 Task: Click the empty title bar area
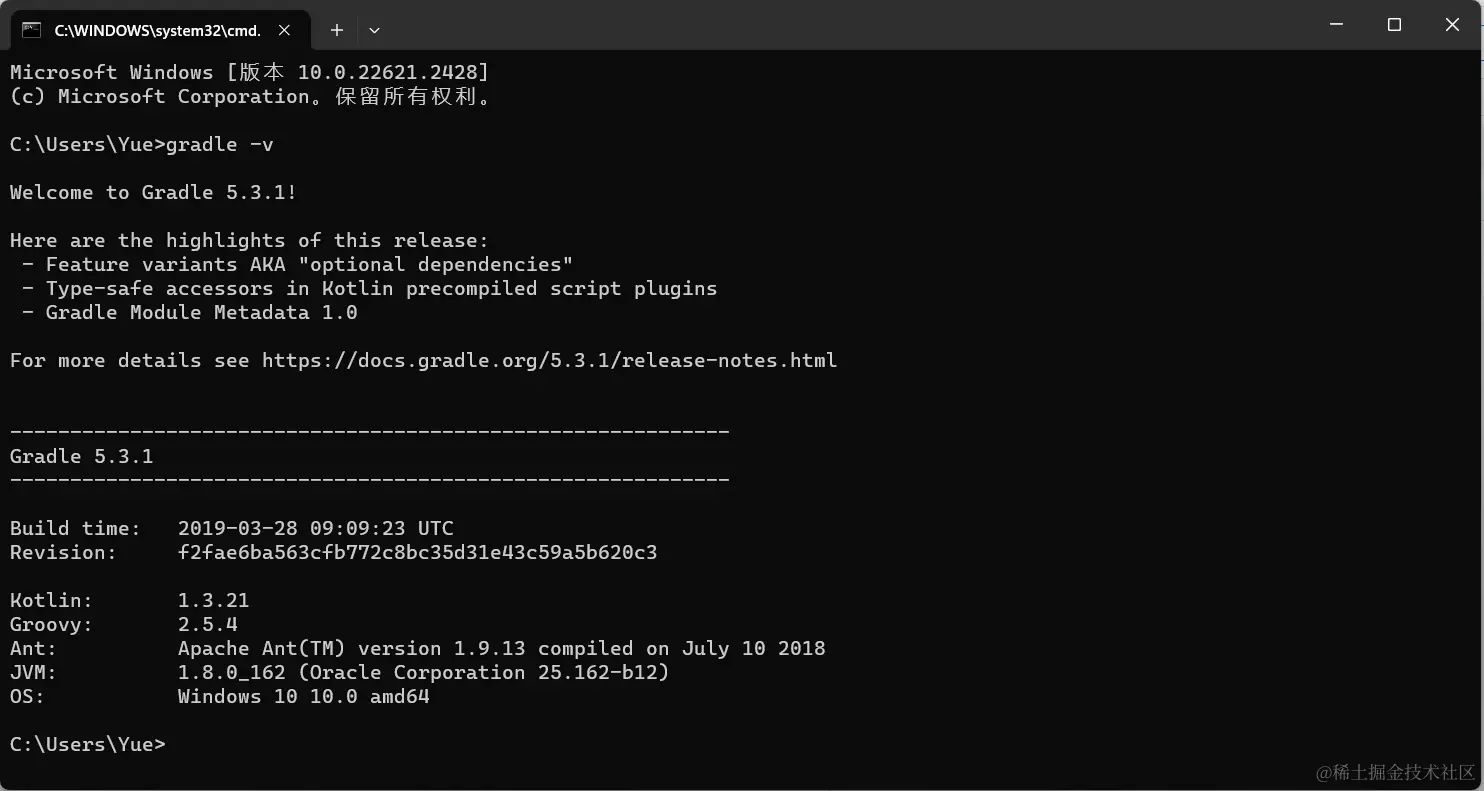[800, 25]
